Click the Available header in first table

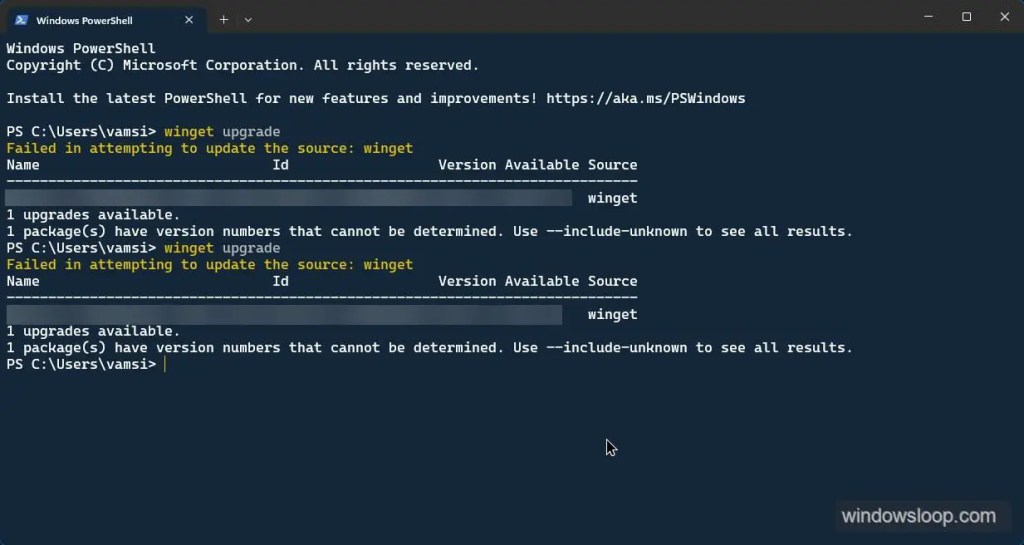[541, 165]
